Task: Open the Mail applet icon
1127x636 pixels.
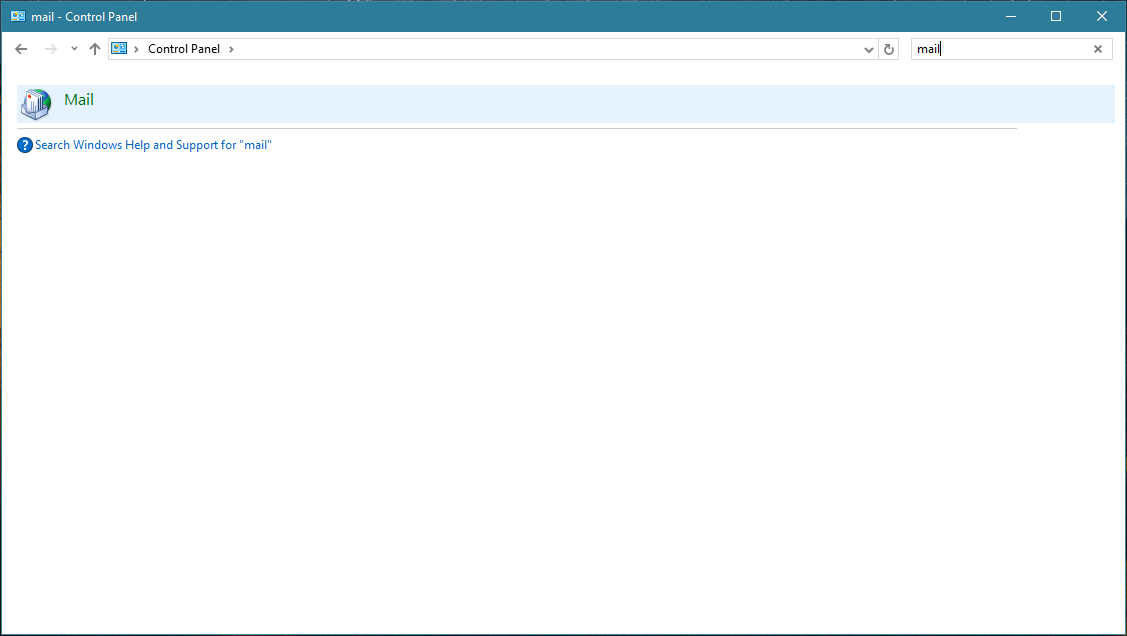Action: (35, 103)
